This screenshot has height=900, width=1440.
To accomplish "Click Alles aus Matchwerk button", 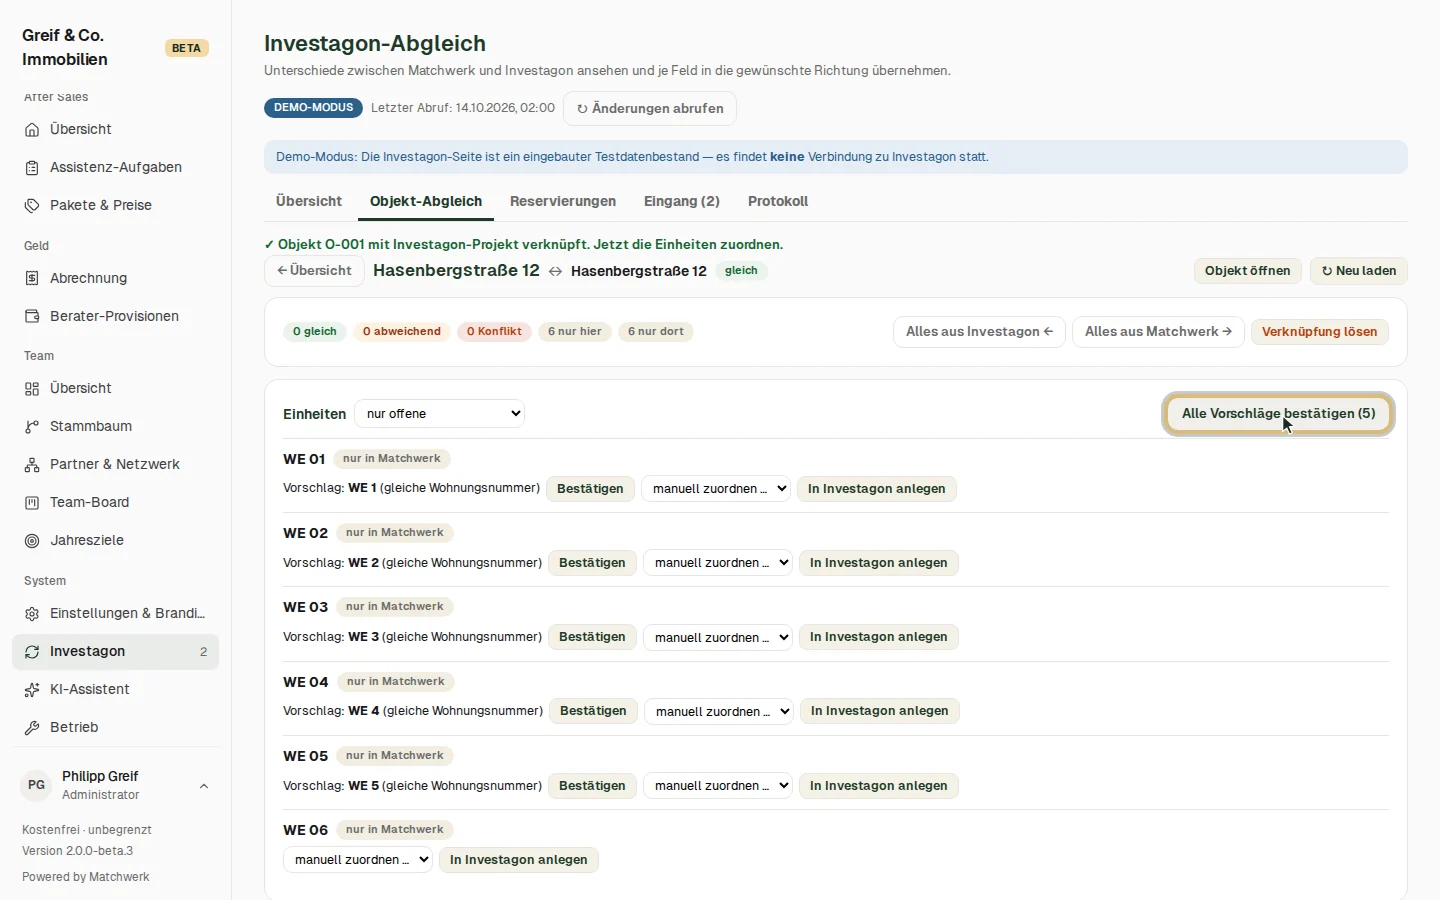I will coord(1158,332).
